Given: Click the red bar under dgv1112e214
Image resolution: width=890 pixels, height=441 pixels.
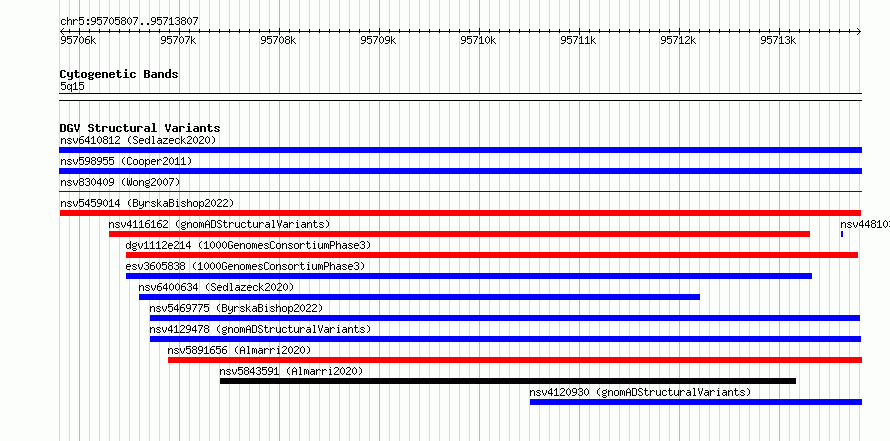Looking at the screenshot, I should tap(492, 255).
